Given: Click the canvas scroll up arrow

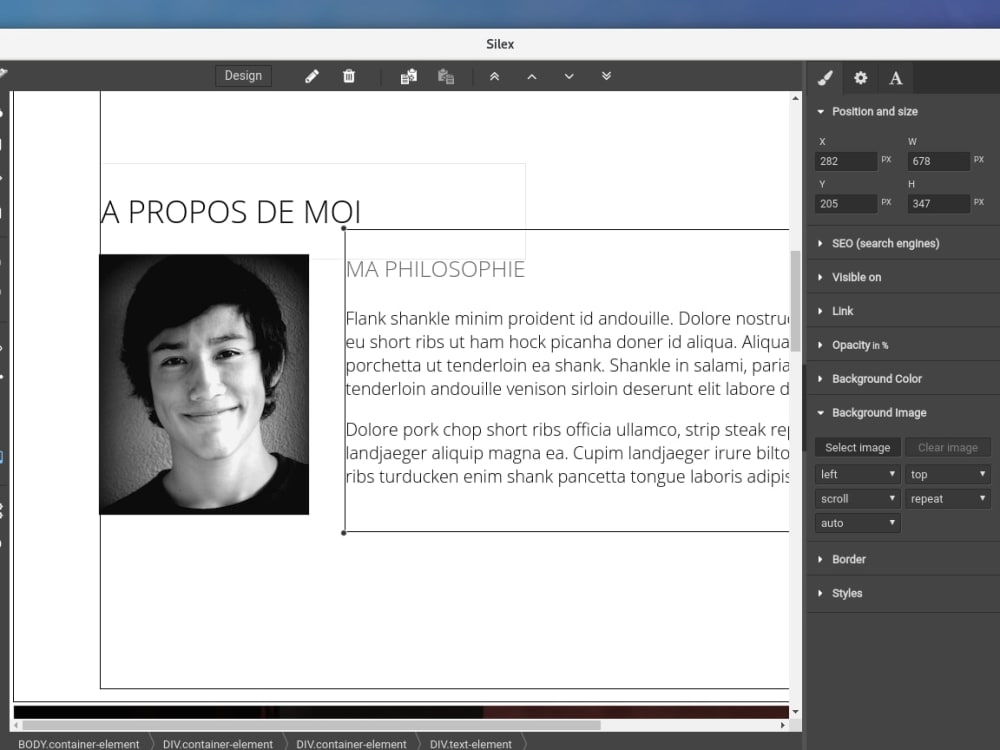Looking at the screenshot, I should point(795,98).
